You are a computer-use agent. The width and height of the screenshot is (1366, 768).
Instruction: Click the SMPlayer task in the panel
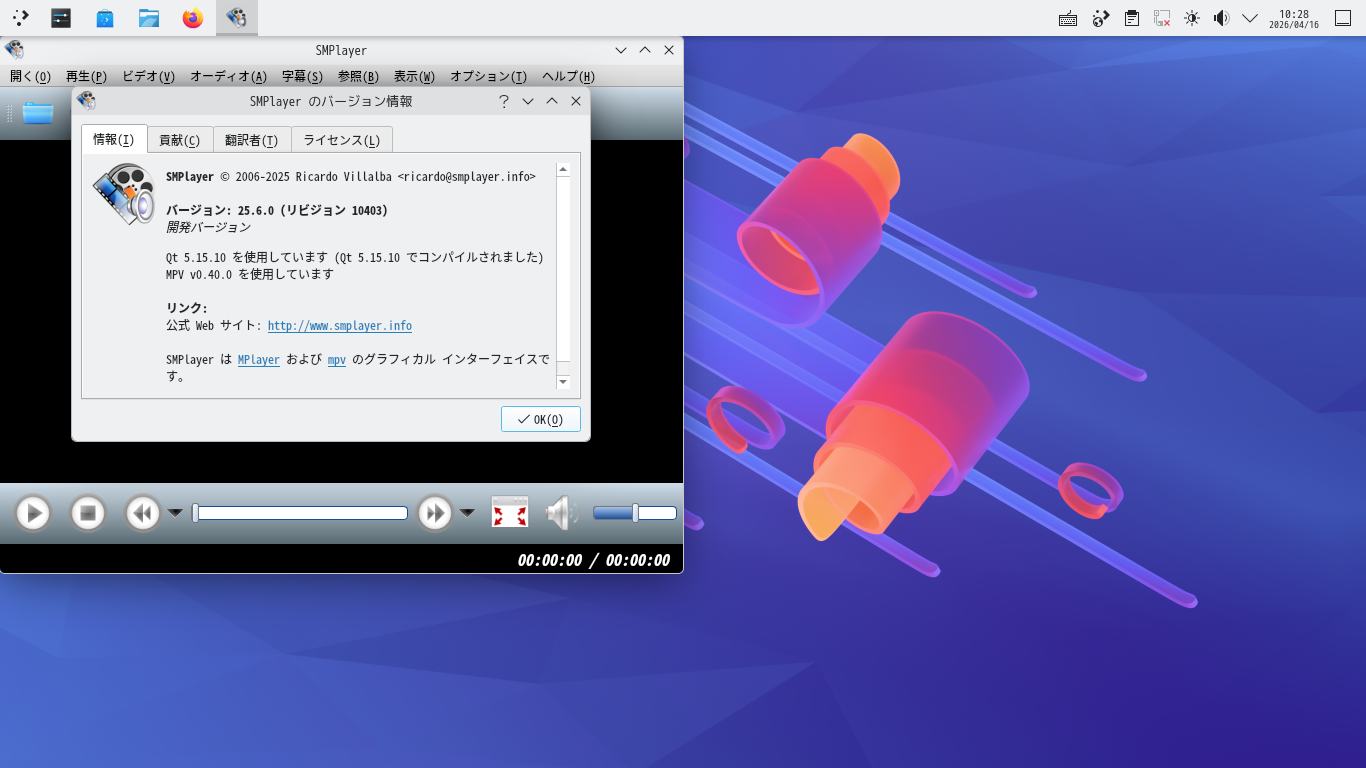point(237,18)
